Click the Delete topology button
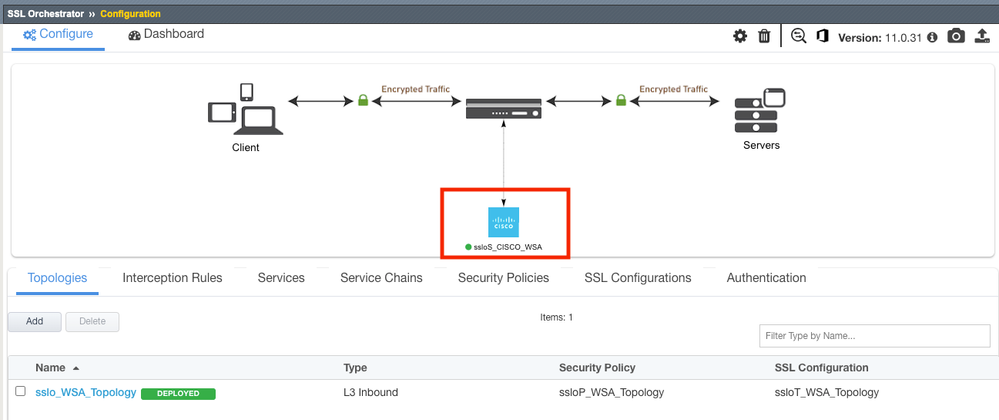Screen dimensions: 999x420 tap(92, 321)
